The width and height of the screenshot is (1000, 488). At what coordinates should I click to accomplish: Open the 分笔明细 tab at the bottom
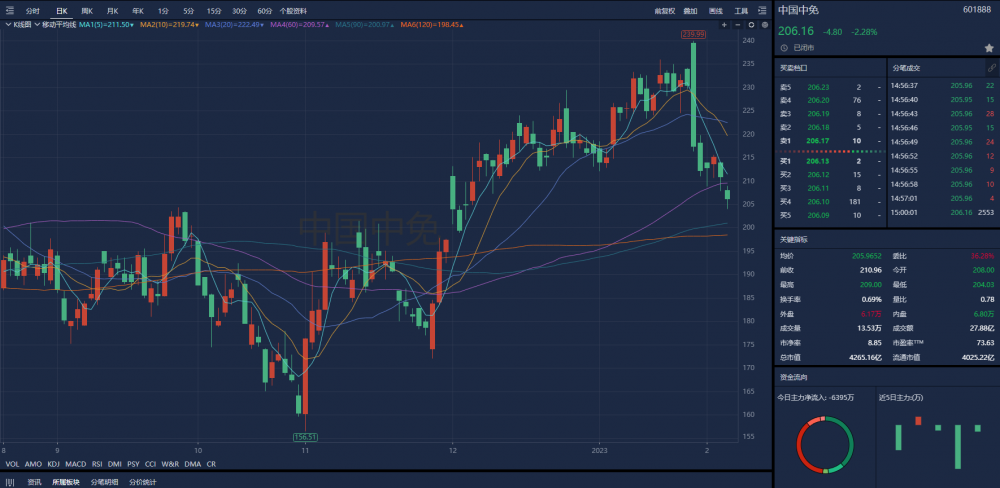point(104,481)
